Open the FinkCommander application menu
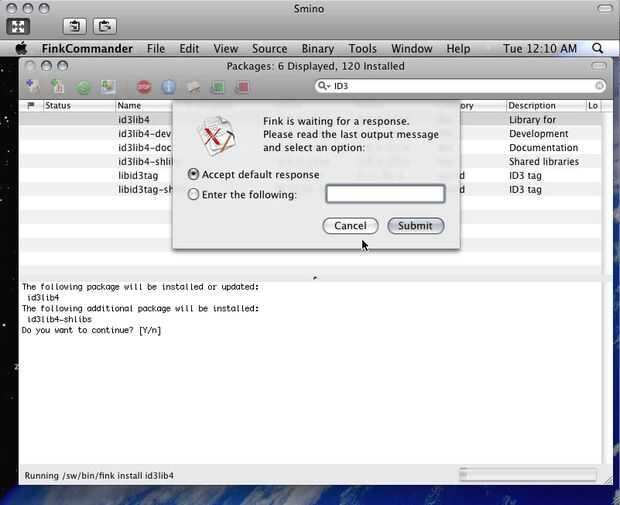620x505 pixels. point(87,48)
